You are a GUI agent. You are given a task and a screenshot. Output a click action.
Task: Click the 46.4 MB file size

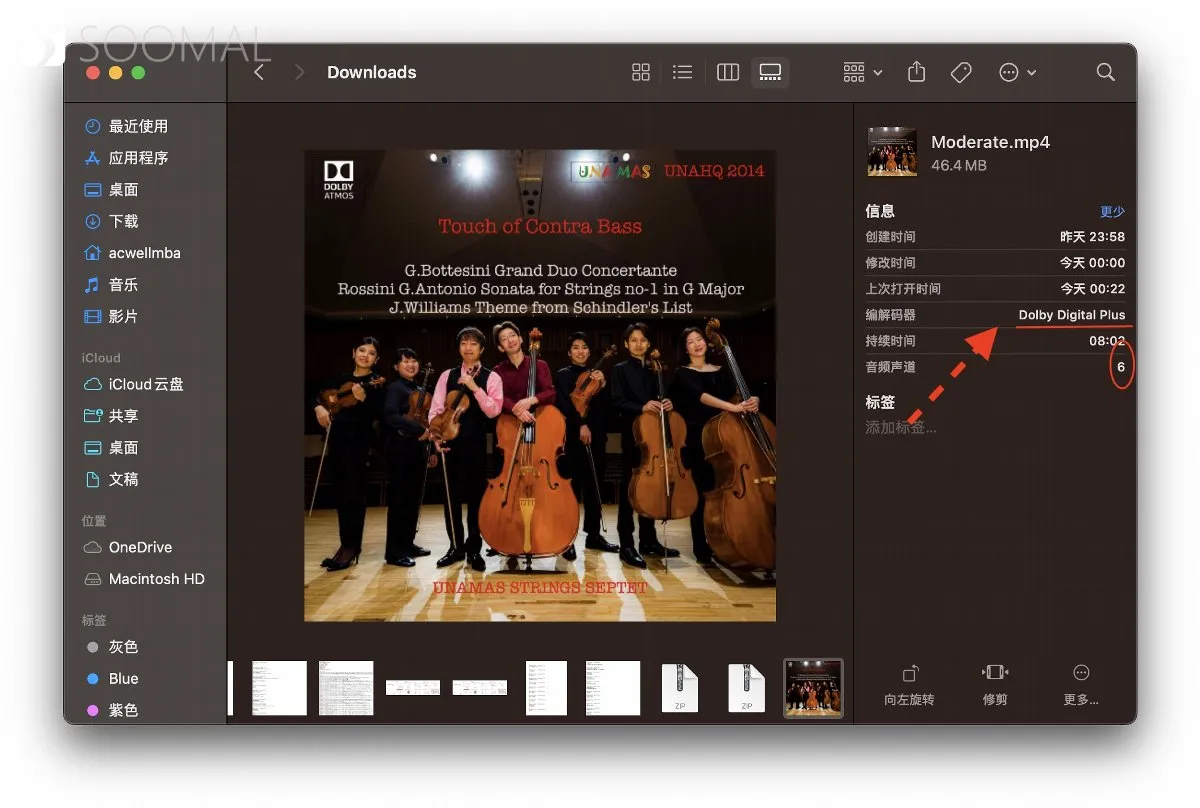[x=959, y=165]
